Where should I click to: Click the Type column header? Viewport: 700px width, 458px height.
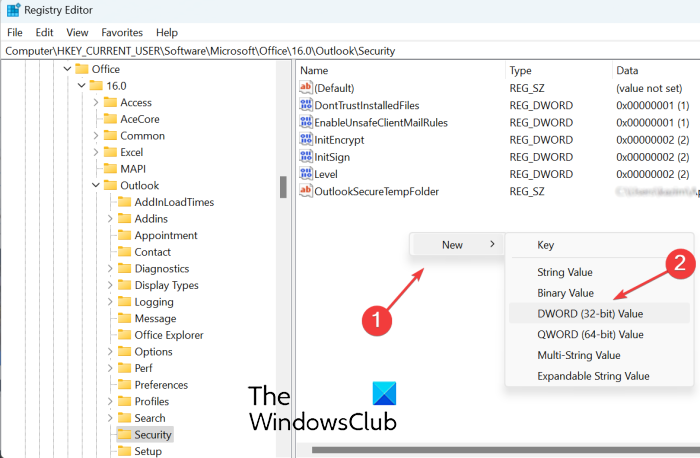coord(520,70)
